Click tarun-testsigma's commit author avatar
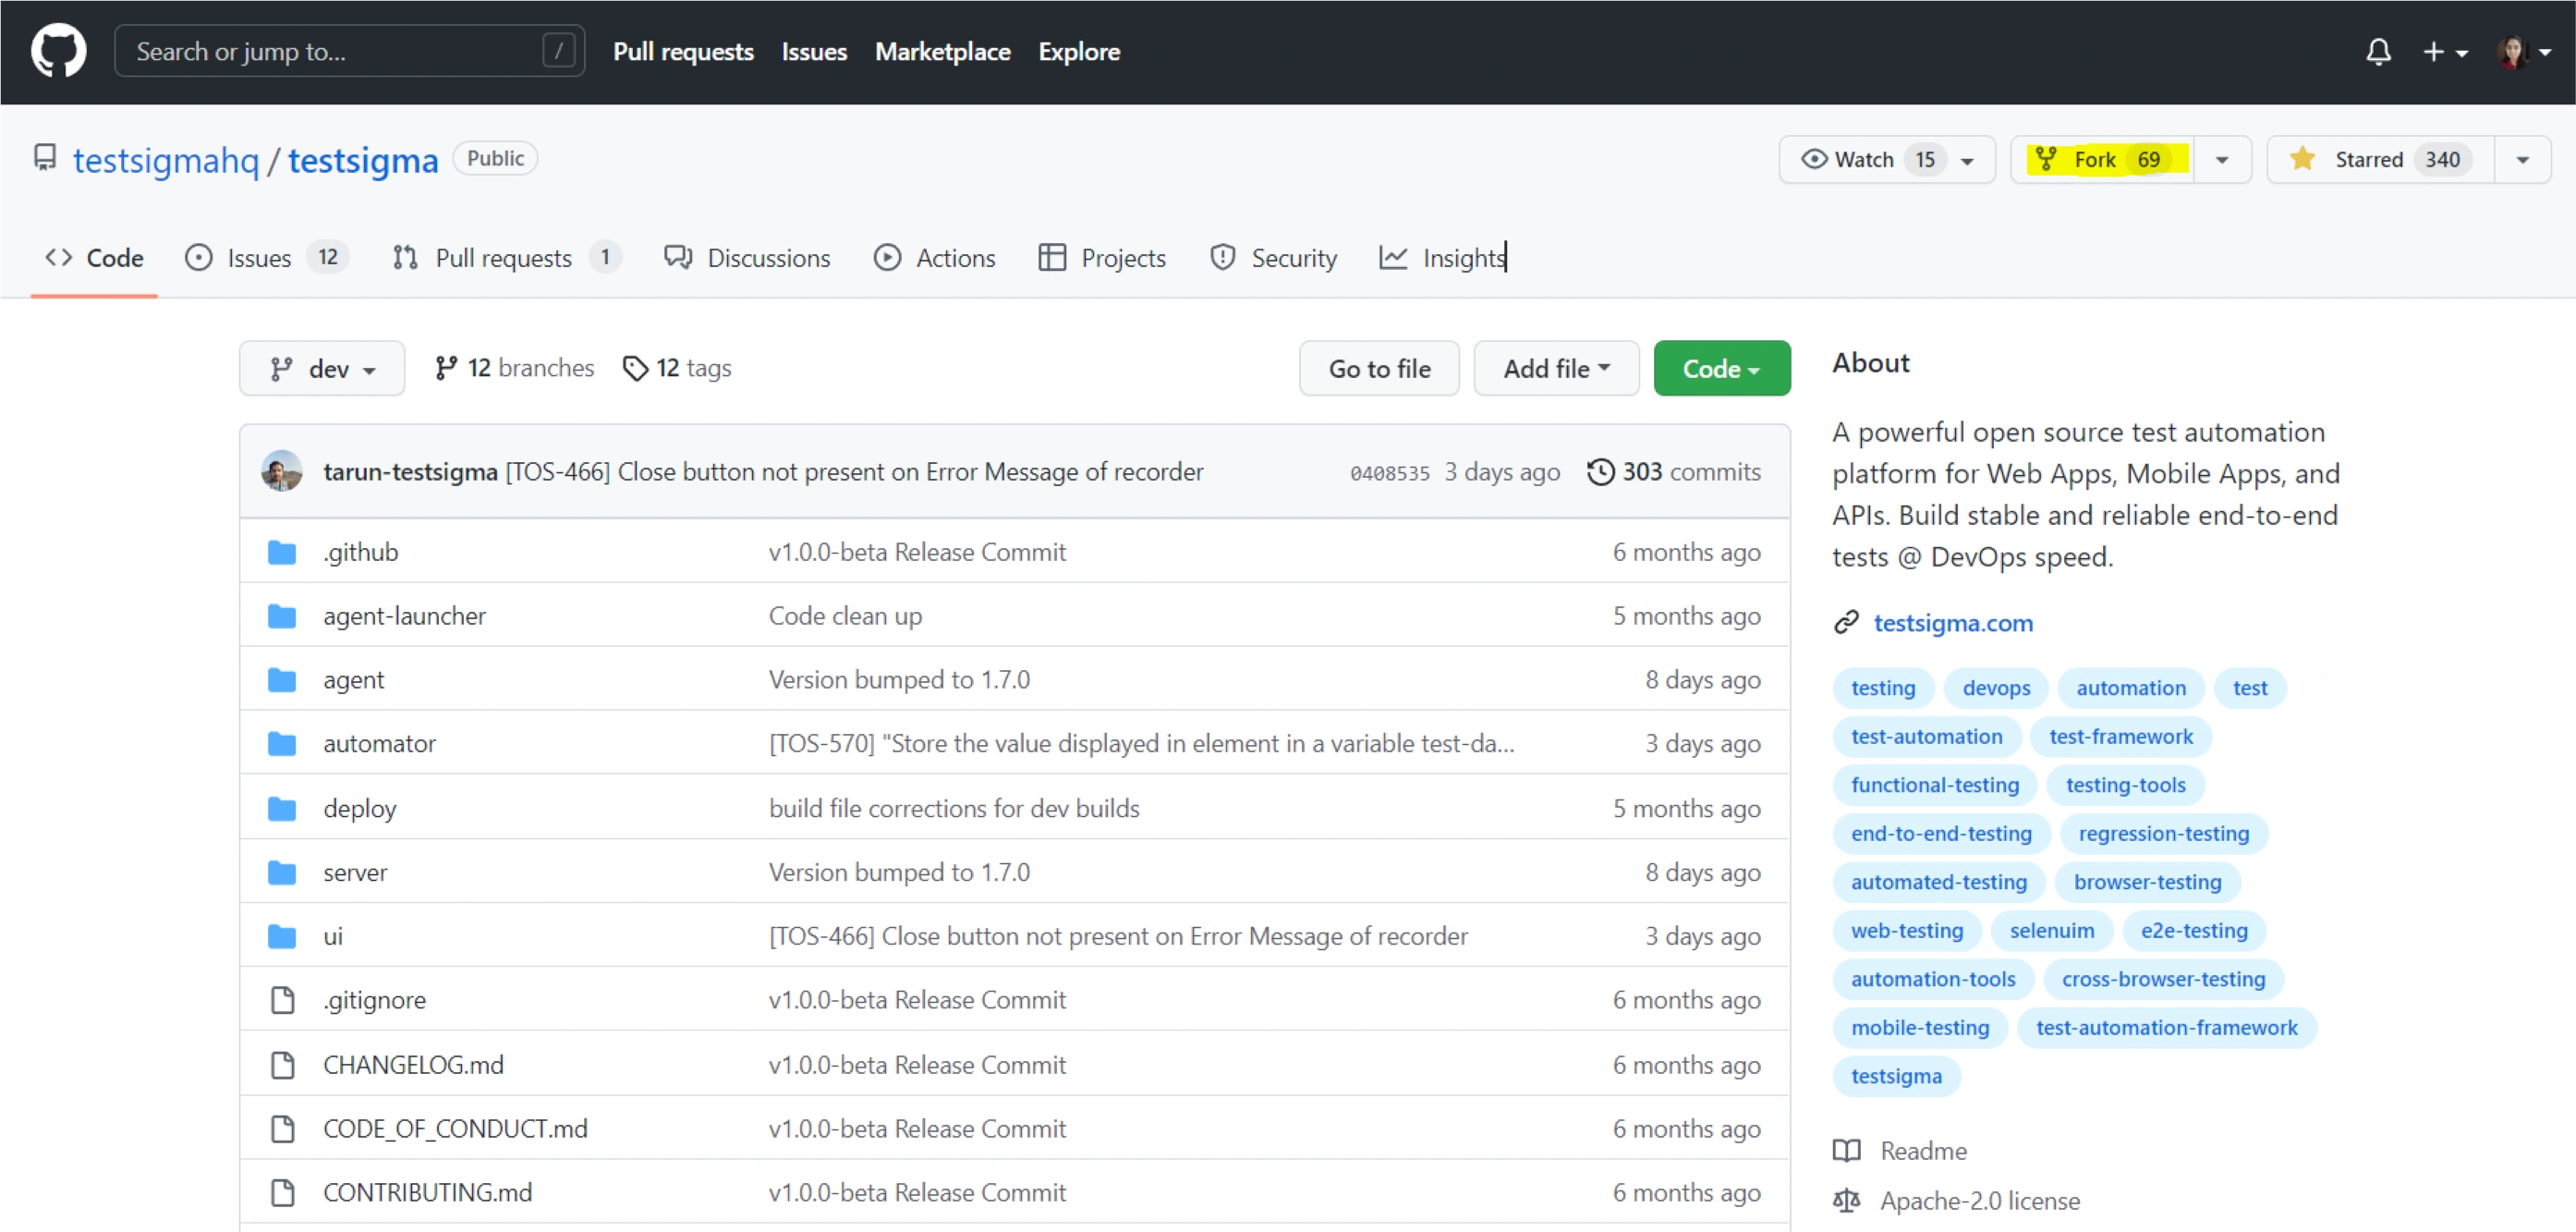This screenshot has width=2576, height=1232. tap(282, 471)
